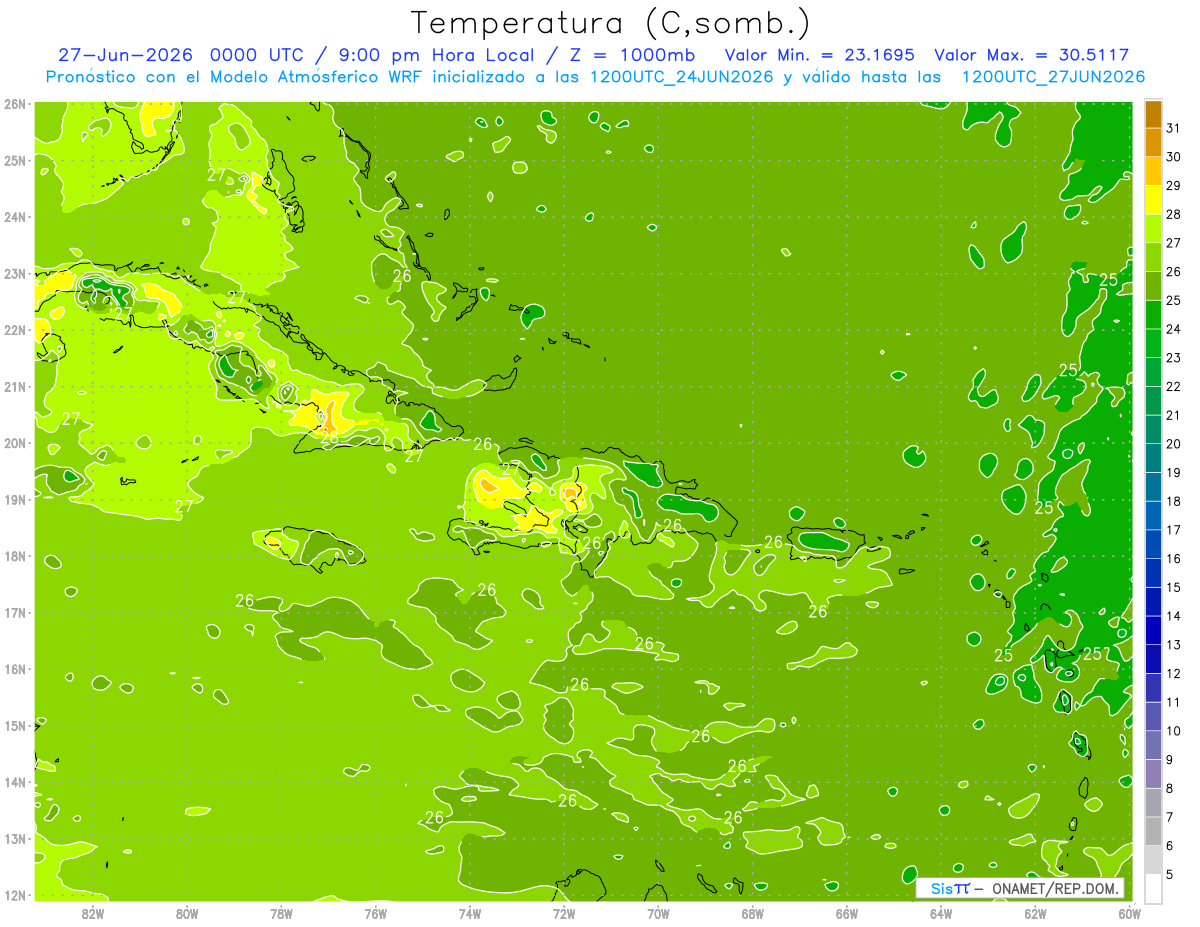
Task: Select the color bar label 11
Action: tap(1174, 702)
